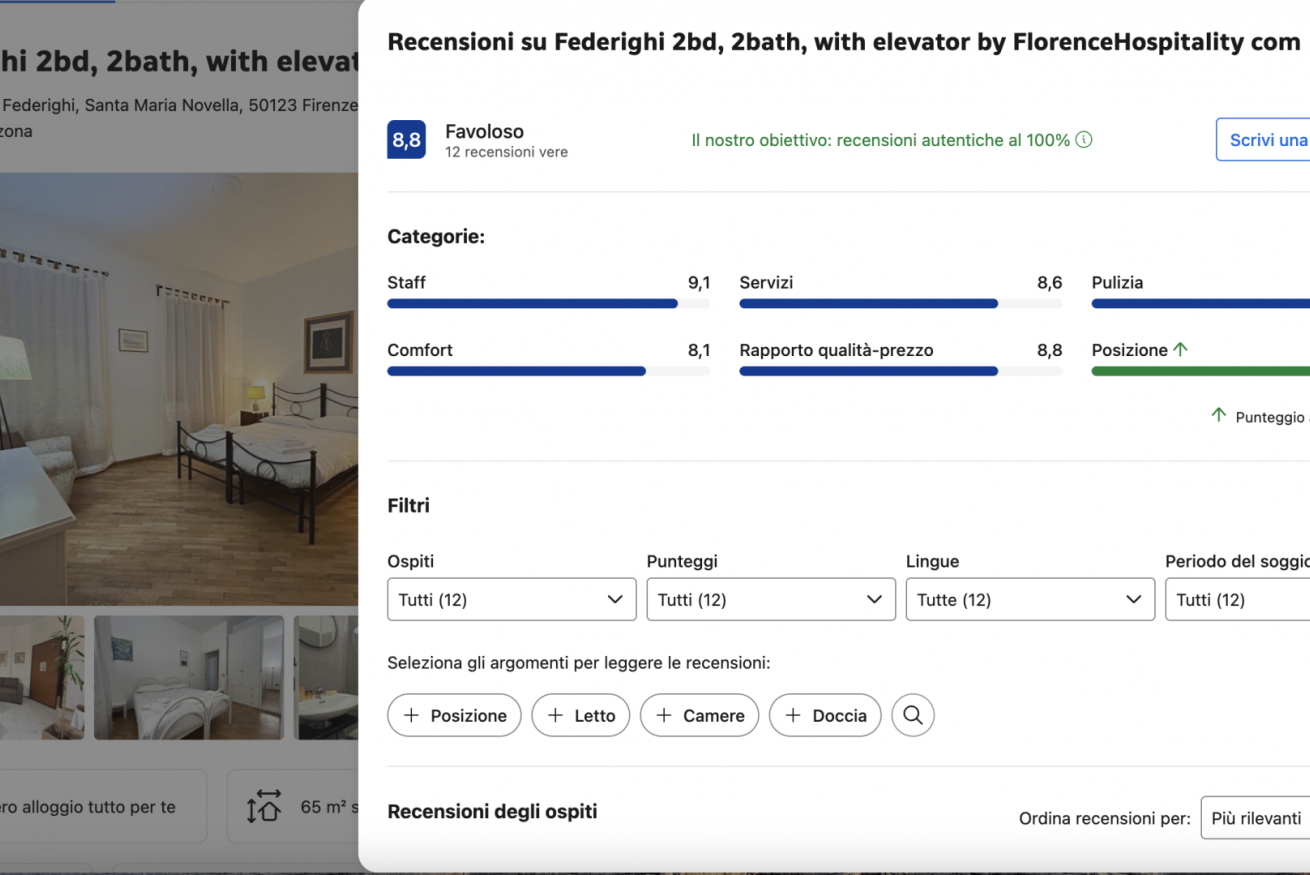
Task: Open the bathroom sink thumbnail
Action: [326, 678]
